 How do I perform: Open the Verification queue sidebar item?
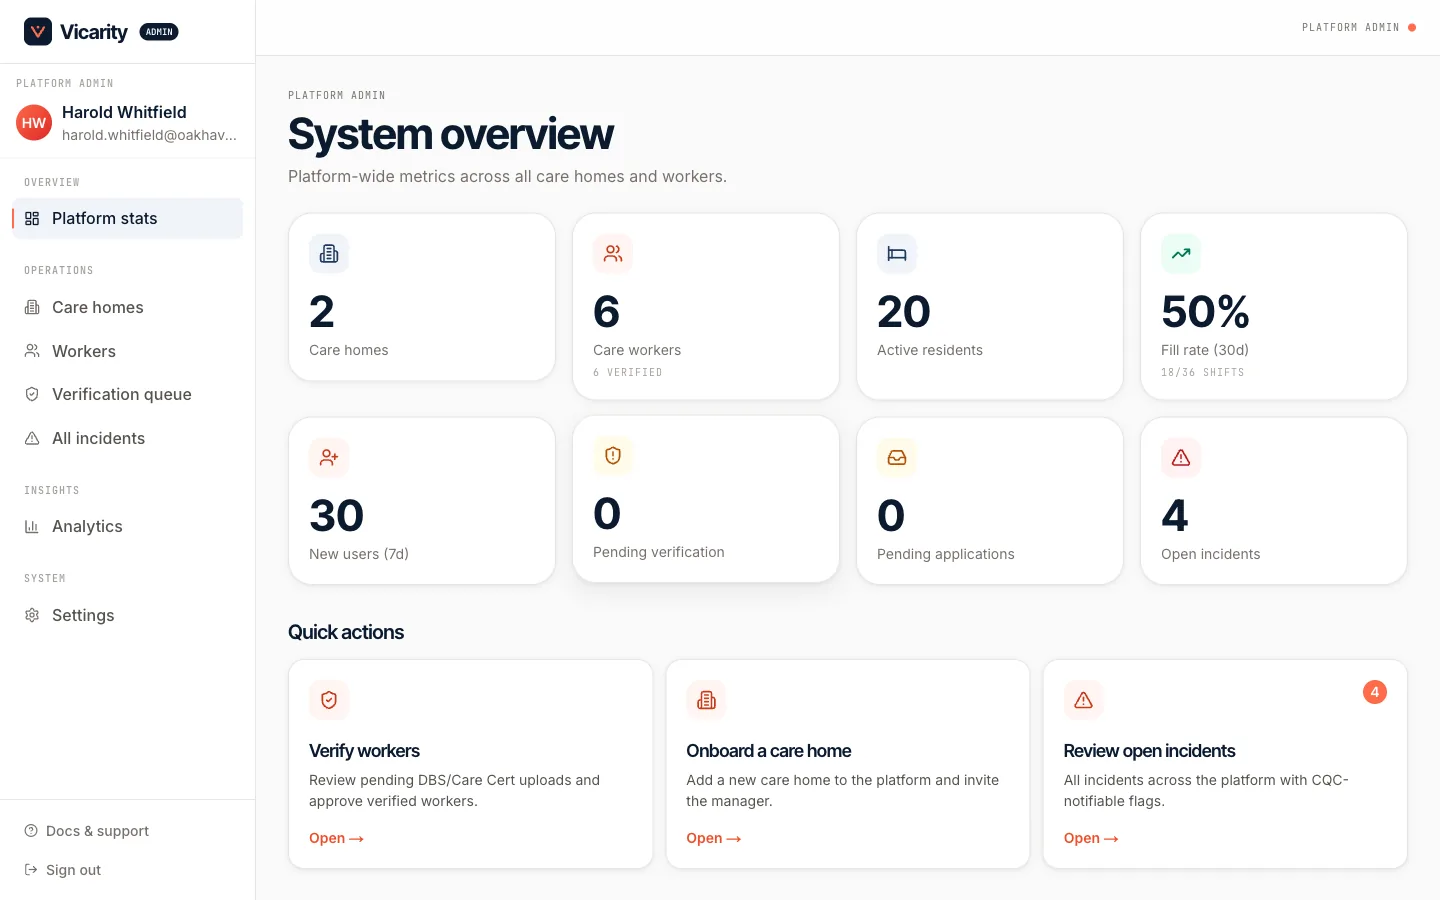[x=127, y=394]
